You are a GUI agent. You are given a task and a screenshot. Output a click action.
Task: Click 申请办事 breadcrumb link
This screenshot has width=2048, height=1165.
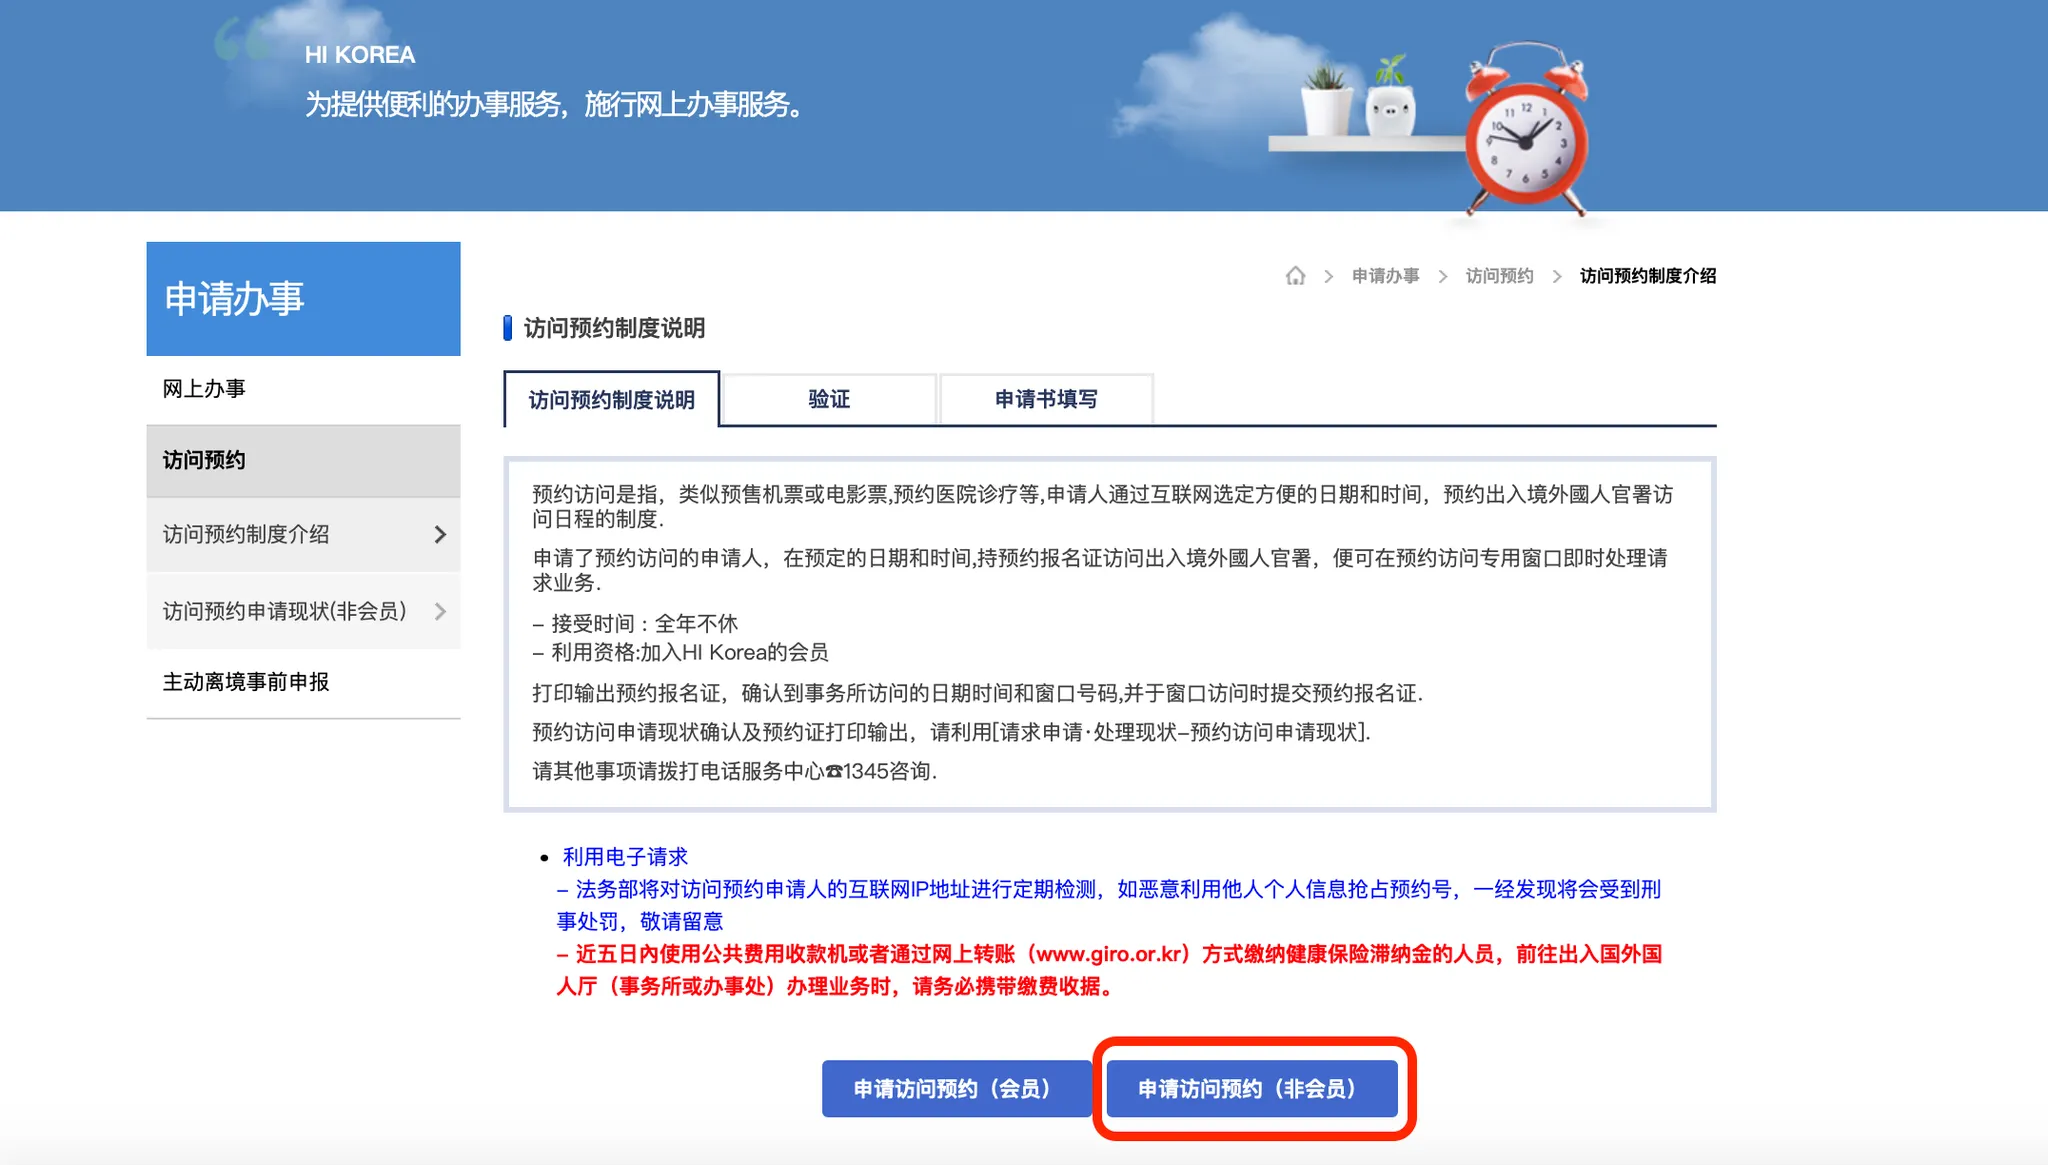[x=1385, y=276]
